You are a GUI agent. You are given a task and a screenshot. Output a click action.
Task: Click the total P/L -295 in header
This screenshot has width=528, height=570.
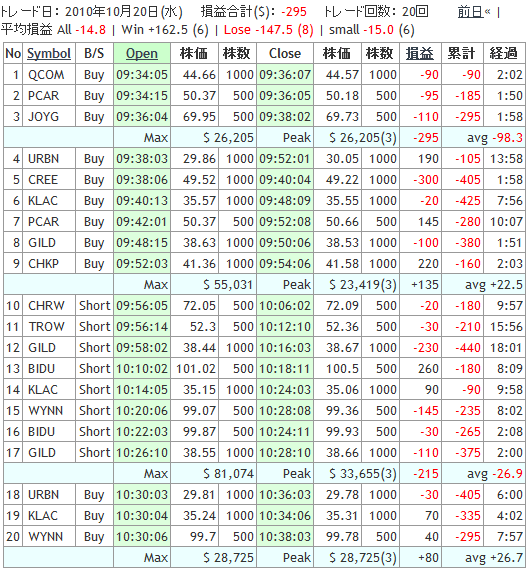pyautogui.click(x=294, y=12)
